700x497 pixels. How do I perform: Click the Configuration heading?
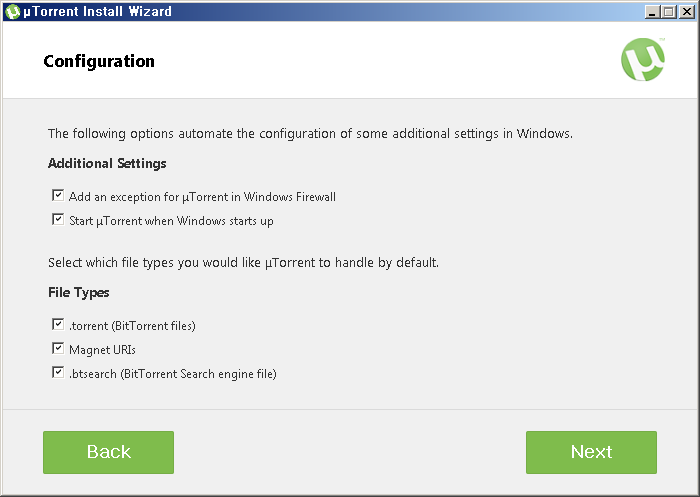point(99,62)
